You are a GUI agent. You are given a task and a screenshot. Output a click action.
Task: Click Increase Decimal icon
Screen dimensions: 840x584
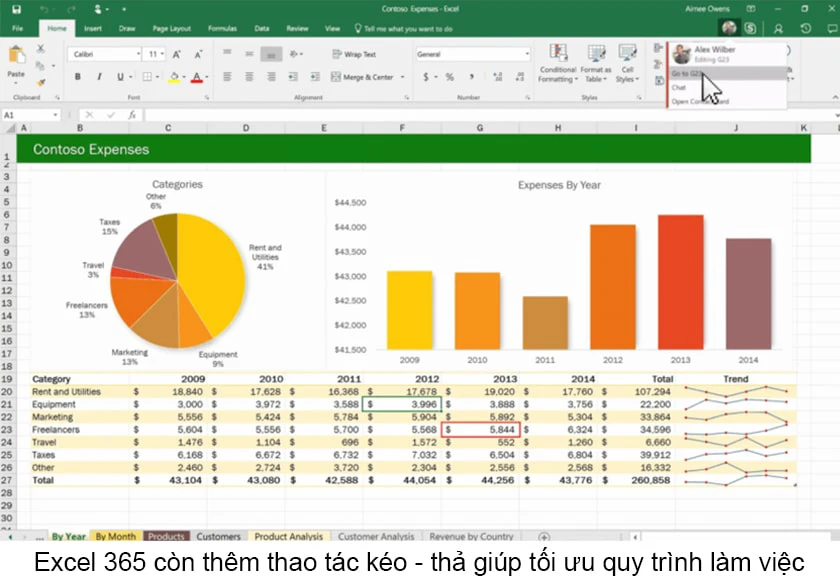point(498,77)
